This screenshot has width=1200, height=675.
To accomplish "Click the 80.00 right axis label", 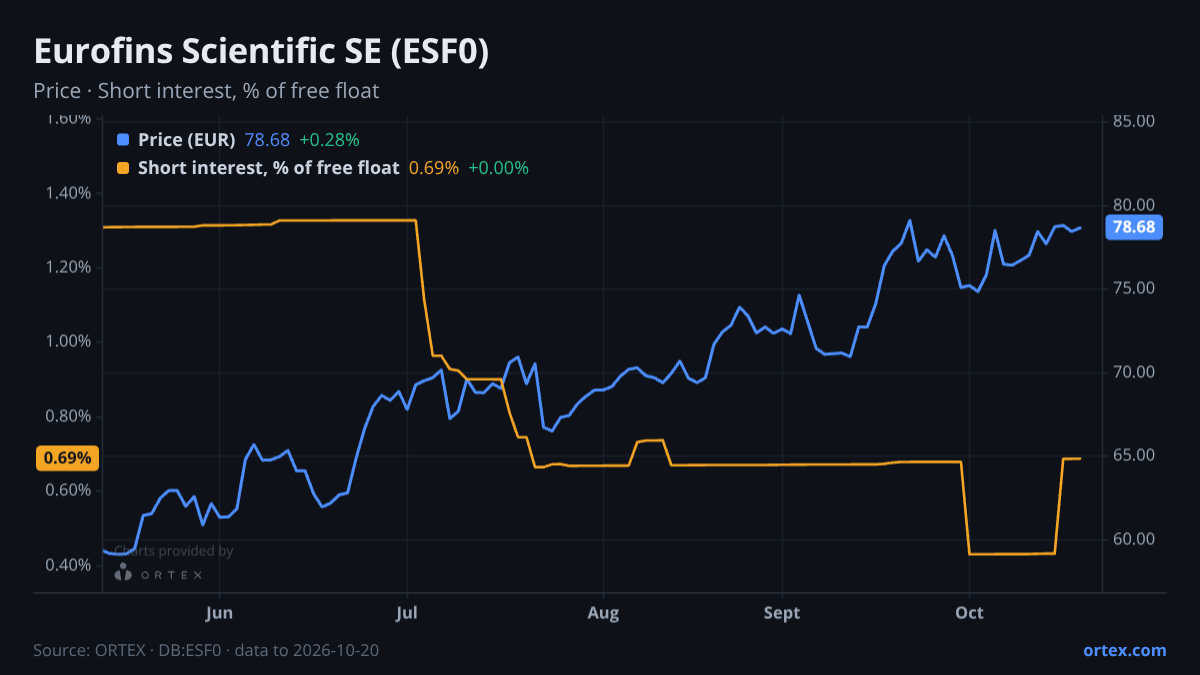I will (1133, 205).
